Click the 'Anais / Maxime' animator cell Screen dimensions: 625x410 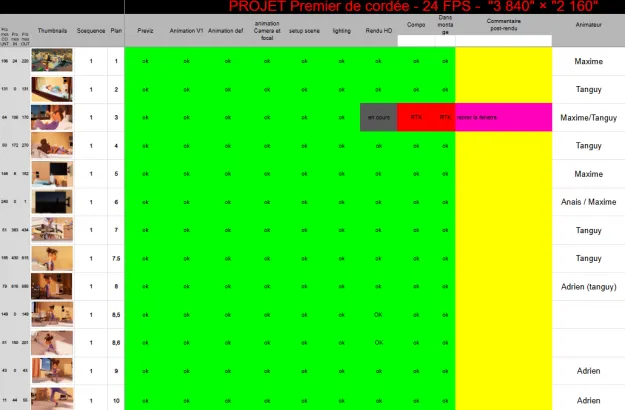pos(588,201)
